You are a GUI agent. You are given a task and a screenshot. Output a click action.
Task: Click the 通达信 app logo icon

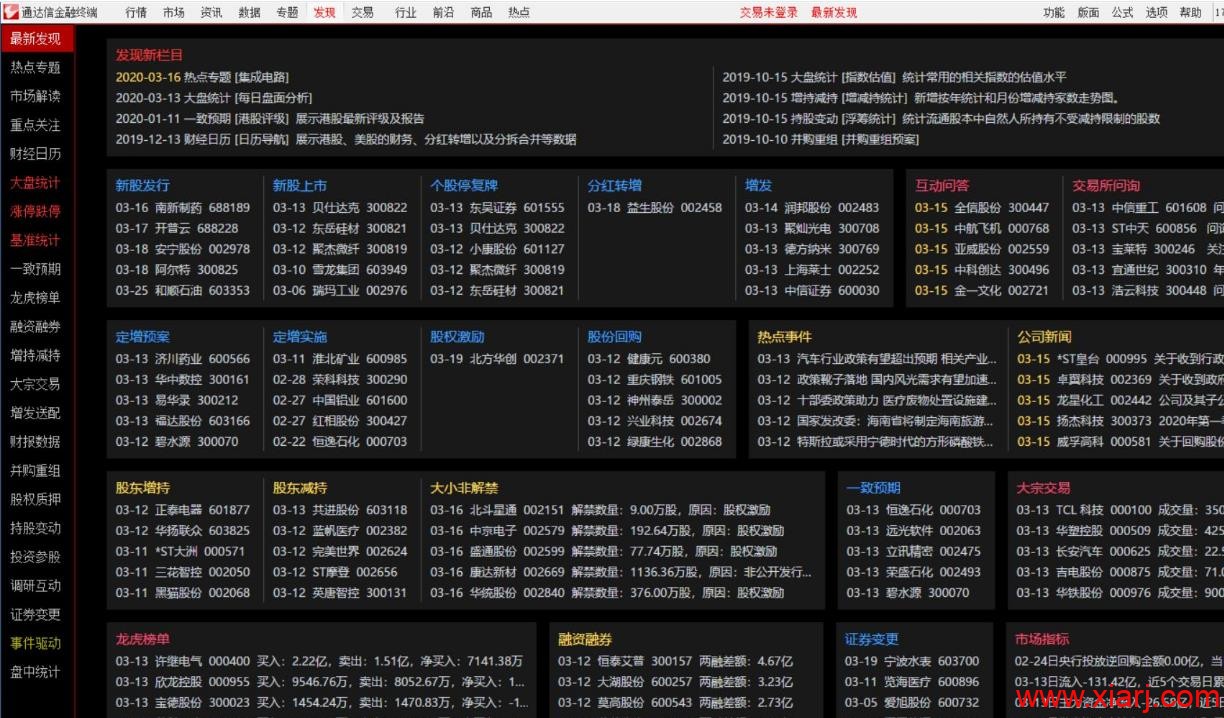click(11, 12)
